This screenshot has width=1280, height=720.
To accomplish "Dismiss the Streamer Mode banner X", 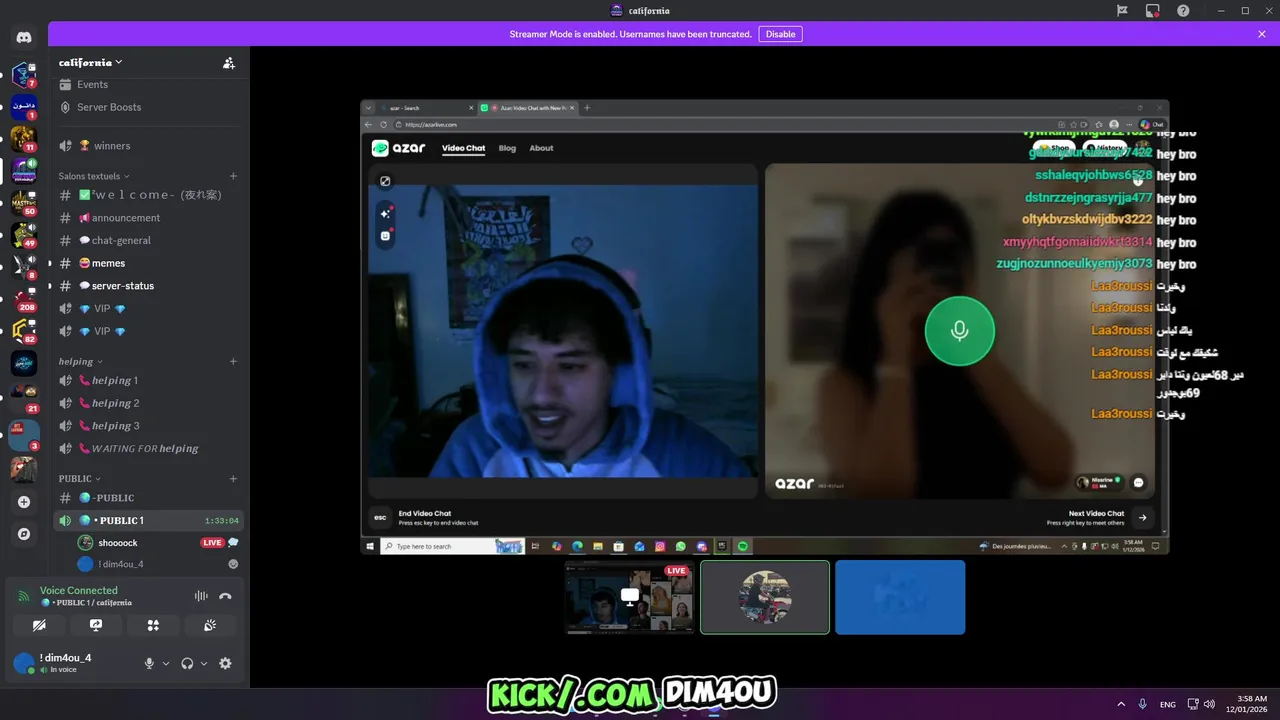I will (1262, 34).
